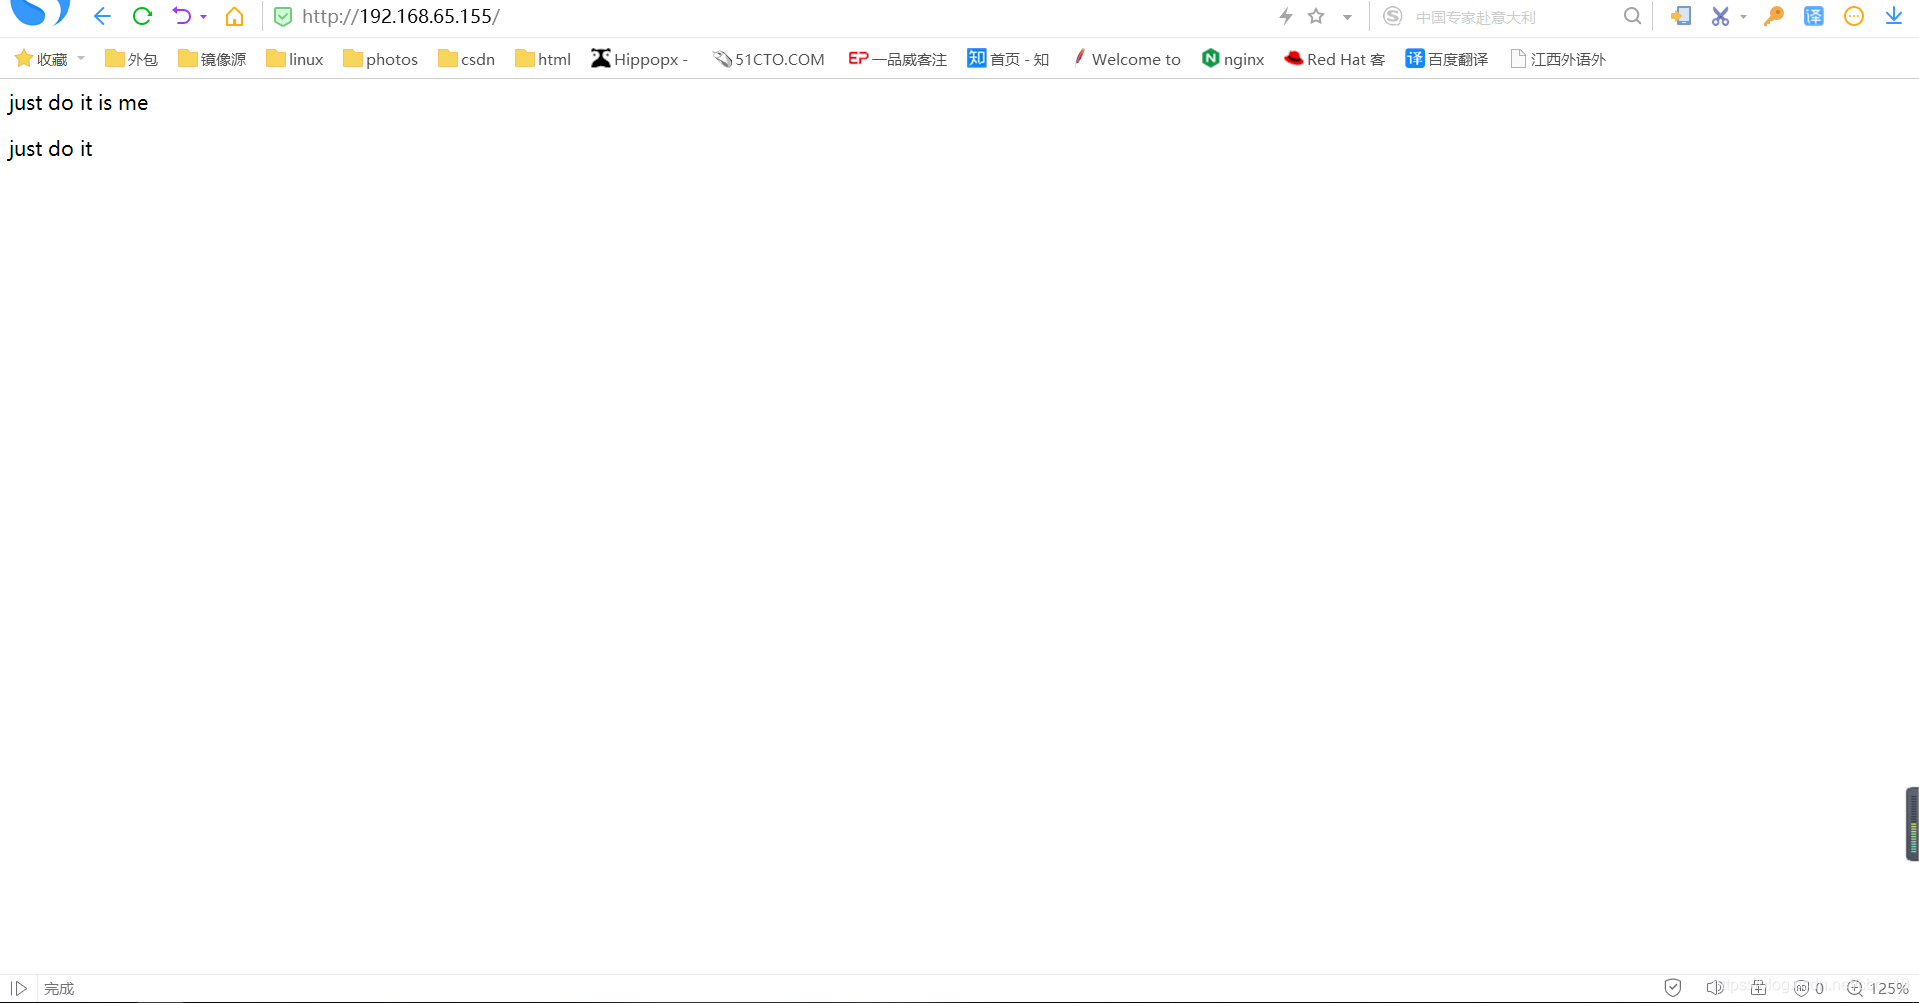Viewport: 1919px width, 1003px height.
Task: Click the scissors screenshot tool
Action: (x=1720, y=16)
